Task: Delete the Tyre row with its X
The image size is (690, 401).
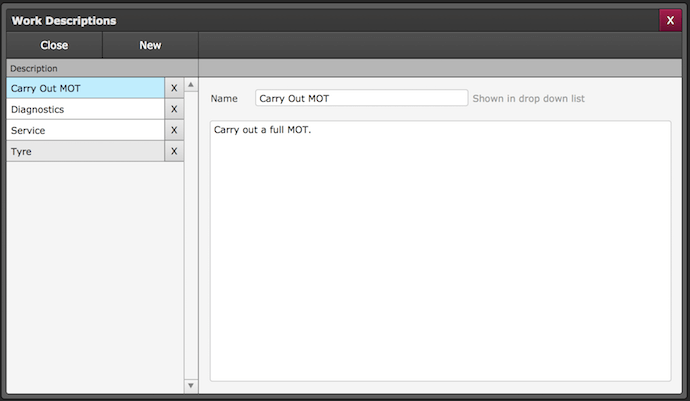Action: click(174, 151)
